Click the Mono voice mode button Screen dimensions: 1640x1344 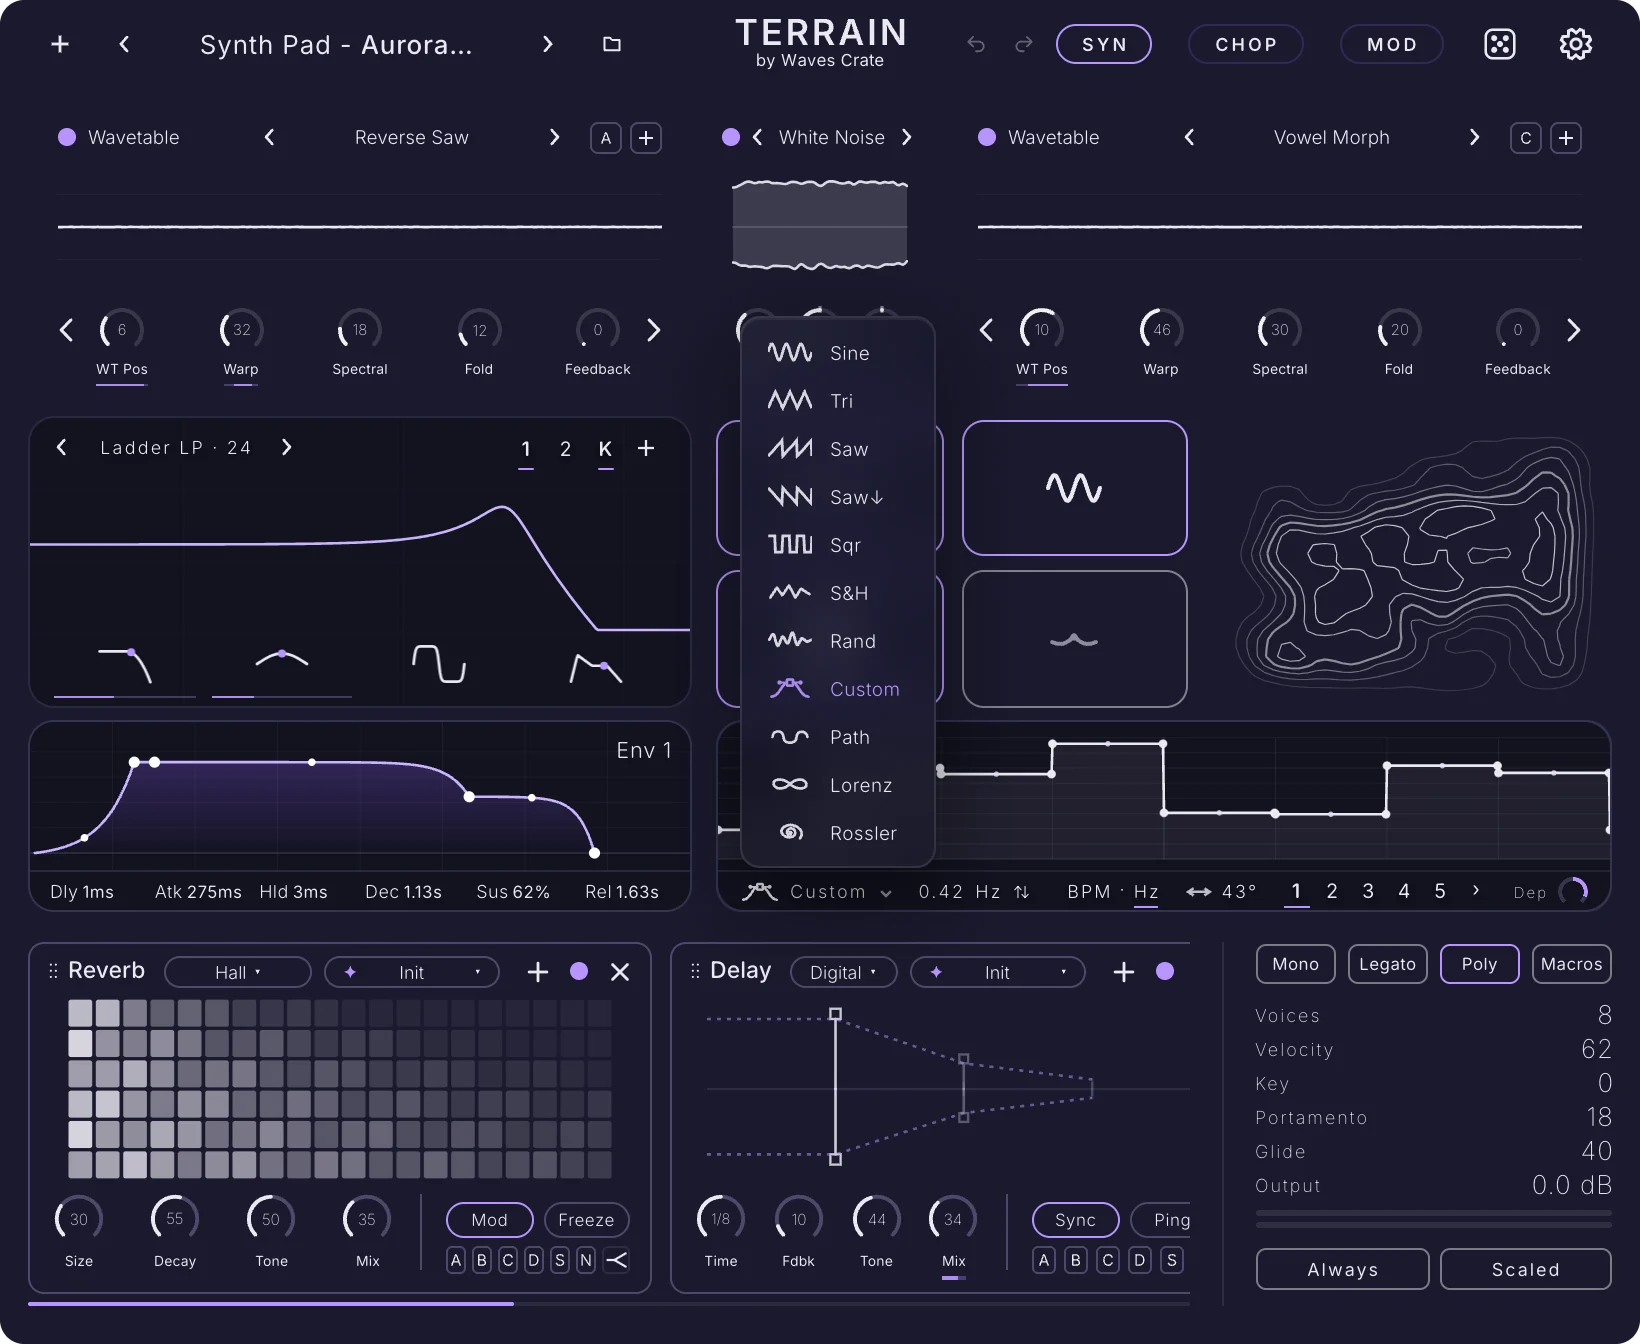(1296, 964)
